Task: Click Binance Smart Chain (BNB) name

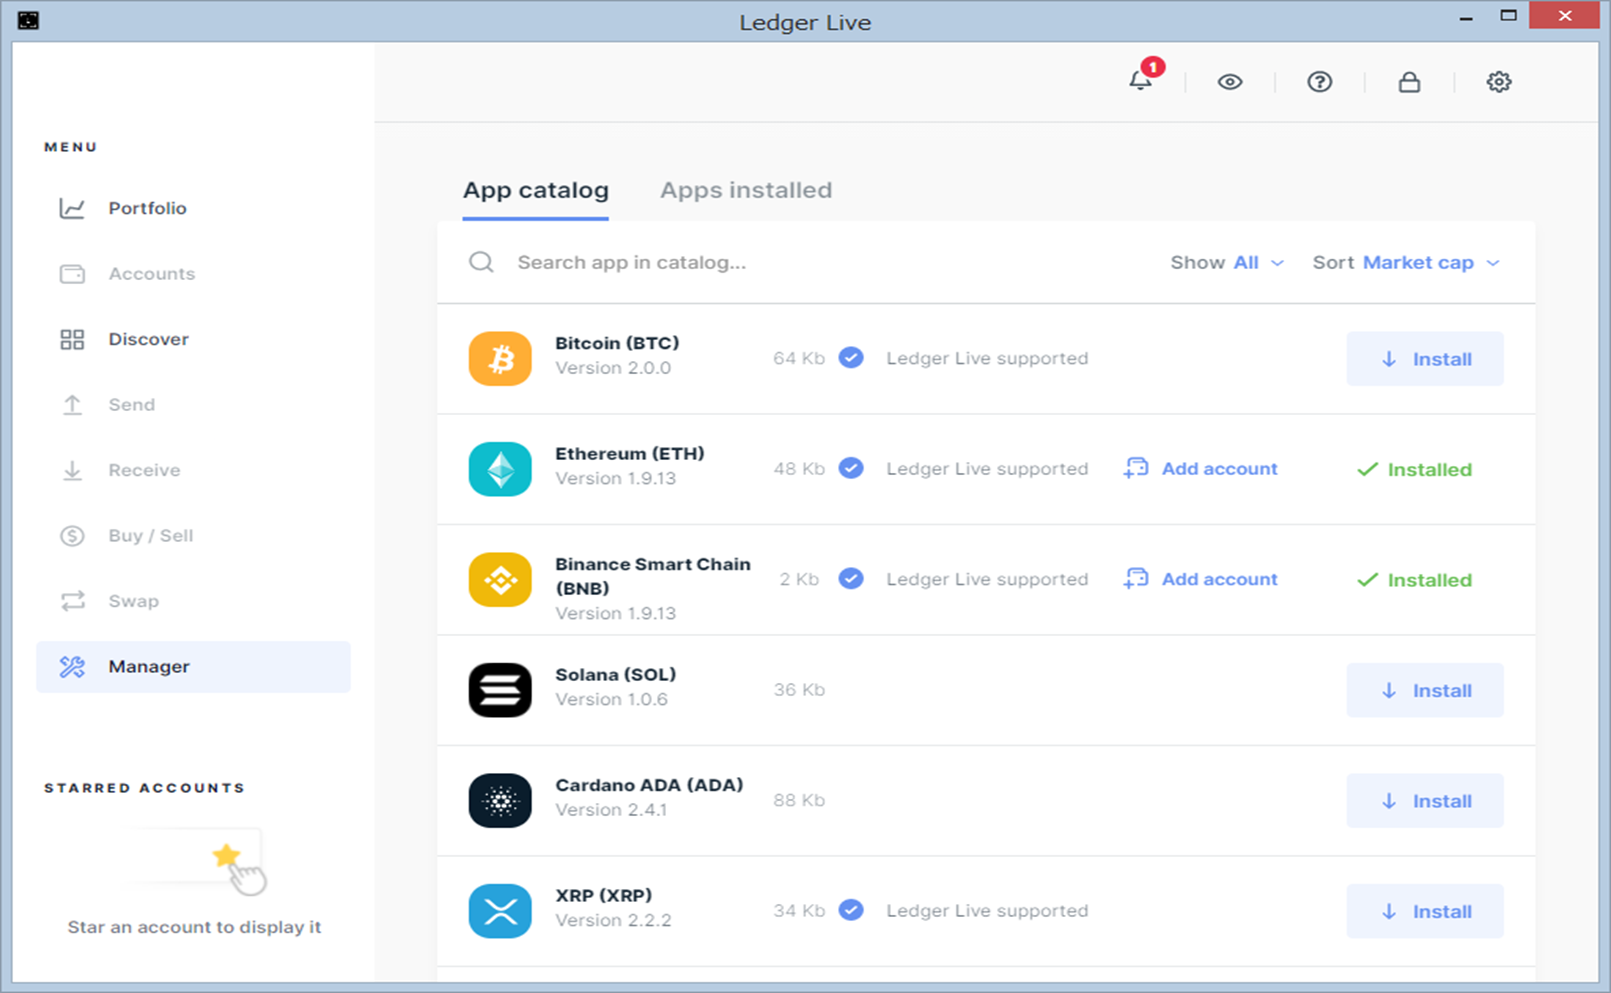Action: click(653, 576)
